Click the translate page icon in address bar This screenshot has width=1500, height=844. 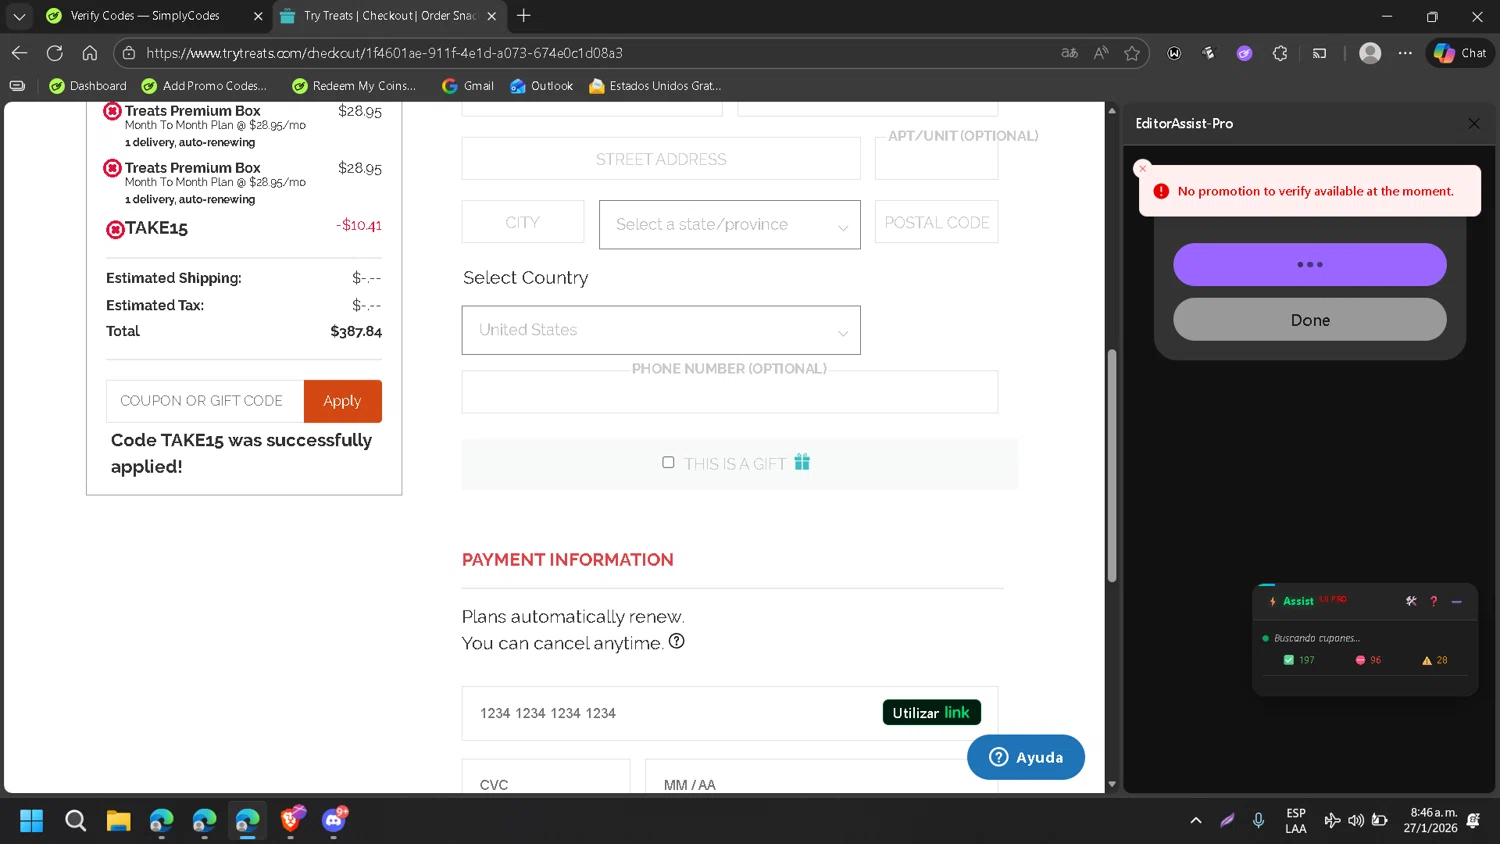coord(1069,53)
